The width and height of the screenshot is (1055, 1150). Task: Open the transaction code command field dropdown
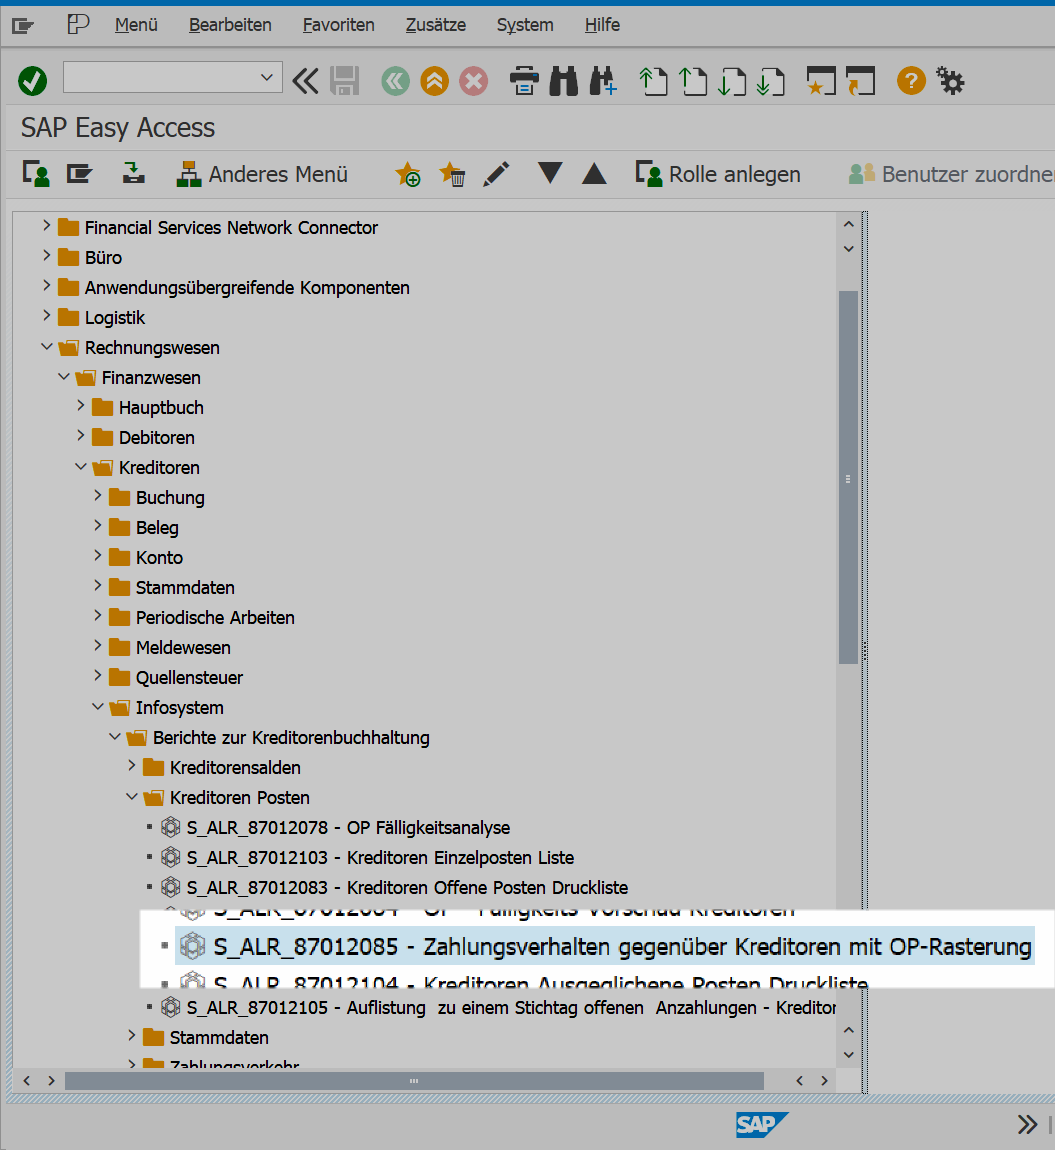pos(266,77)
